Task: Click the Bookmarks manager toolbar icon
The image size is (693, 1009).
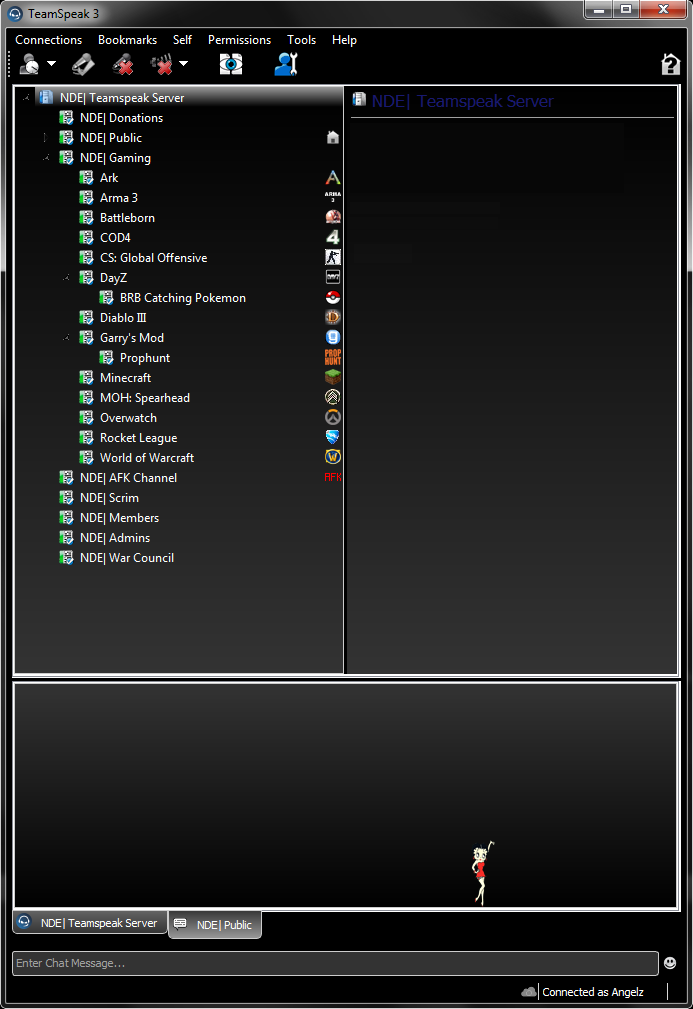Action: click(82, 64)
